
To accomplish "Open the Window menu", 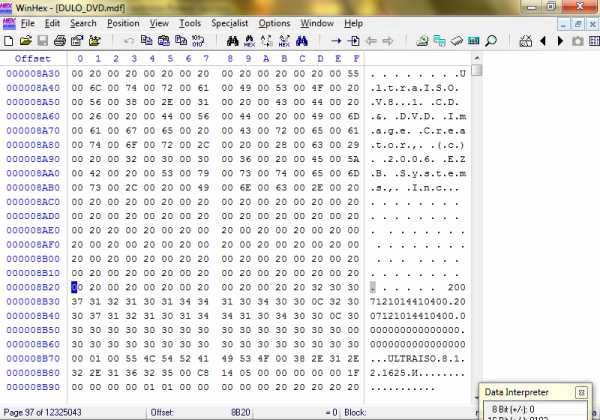I will 317,23.
